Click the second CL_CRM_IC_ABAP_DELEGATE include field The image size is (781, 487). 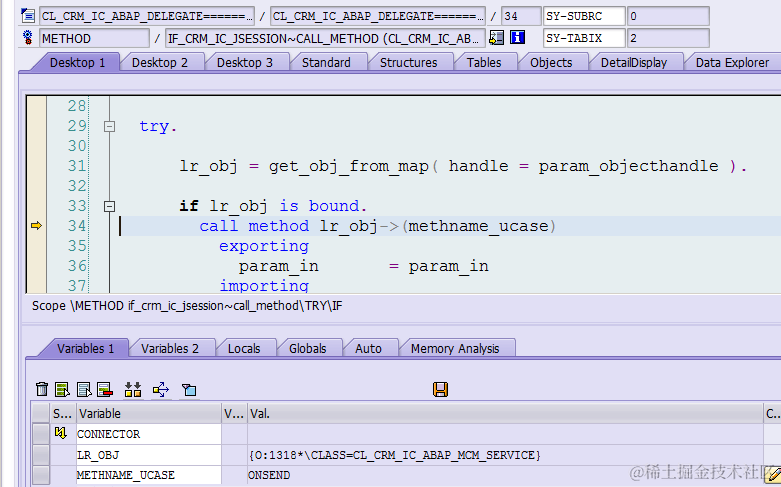tap(378, 16)
